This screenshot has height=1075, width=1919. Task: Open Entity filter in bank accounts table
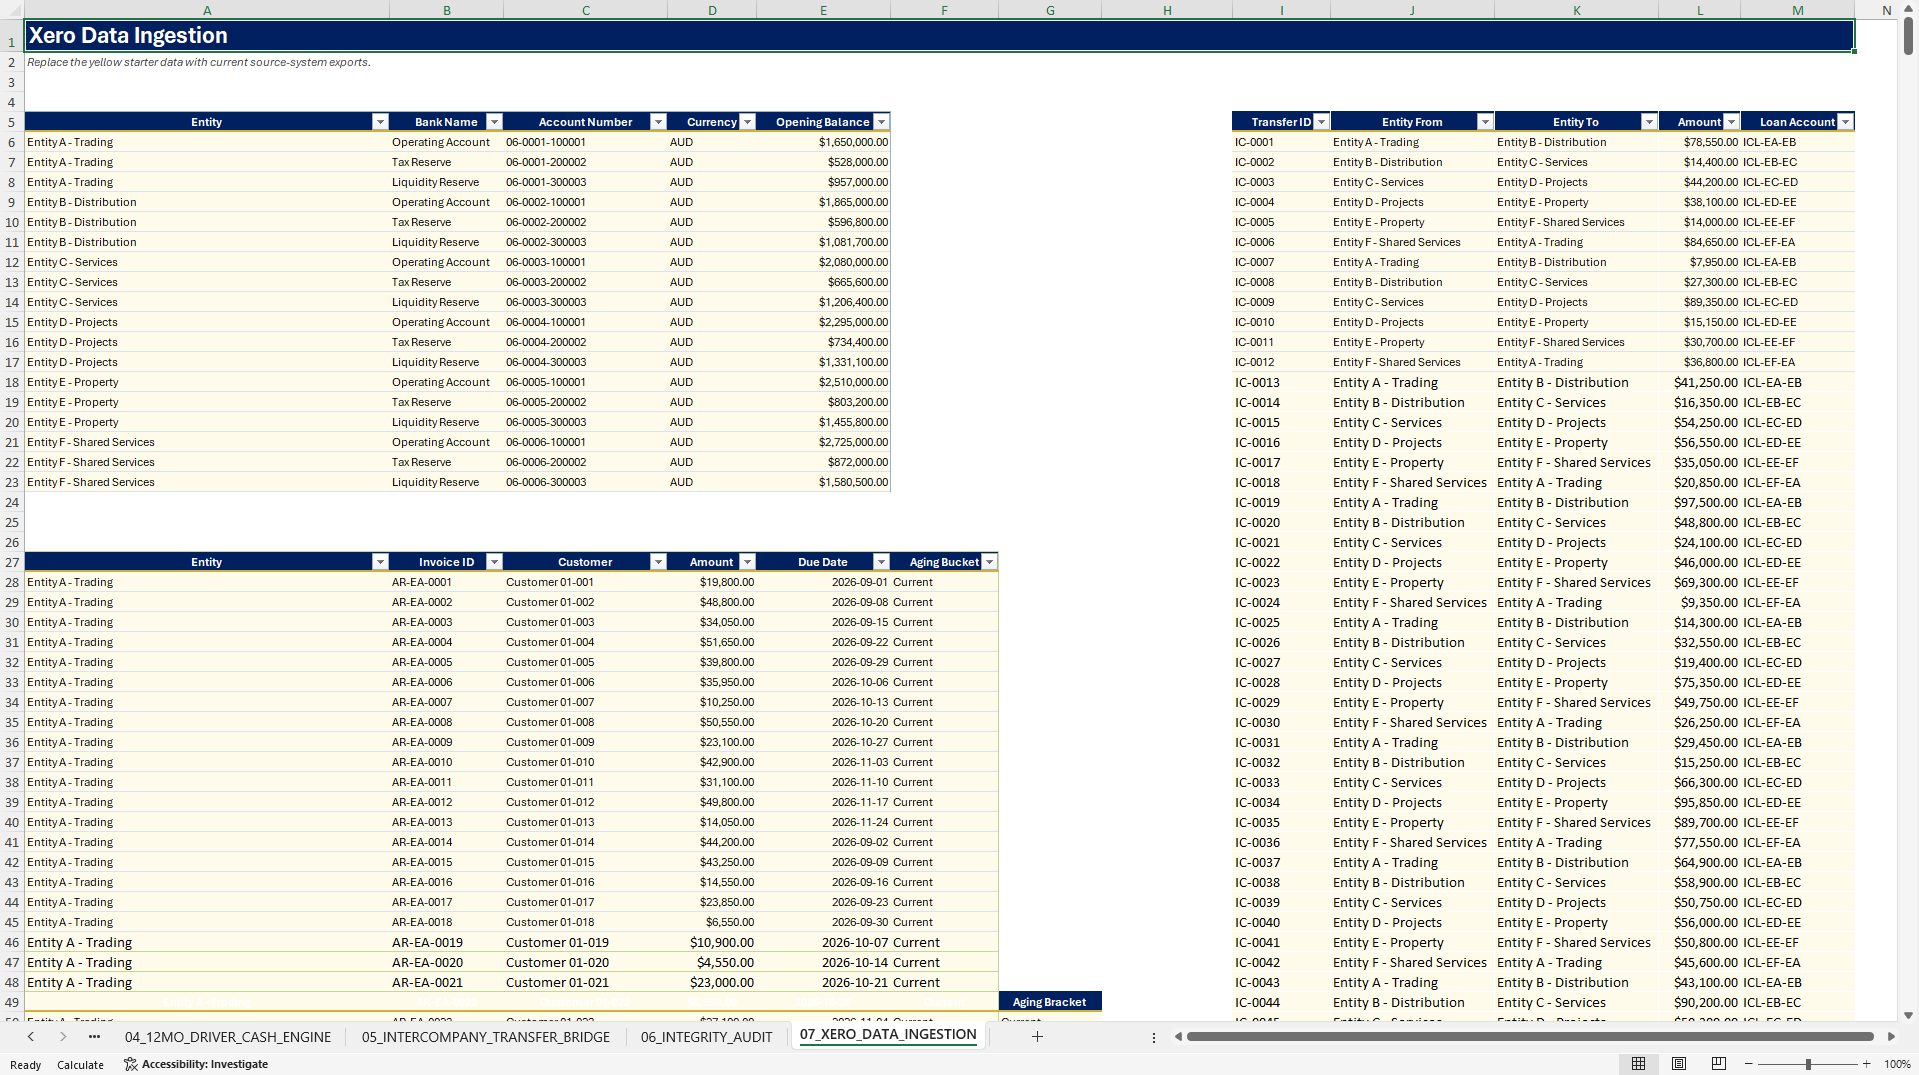click(380, 122)
